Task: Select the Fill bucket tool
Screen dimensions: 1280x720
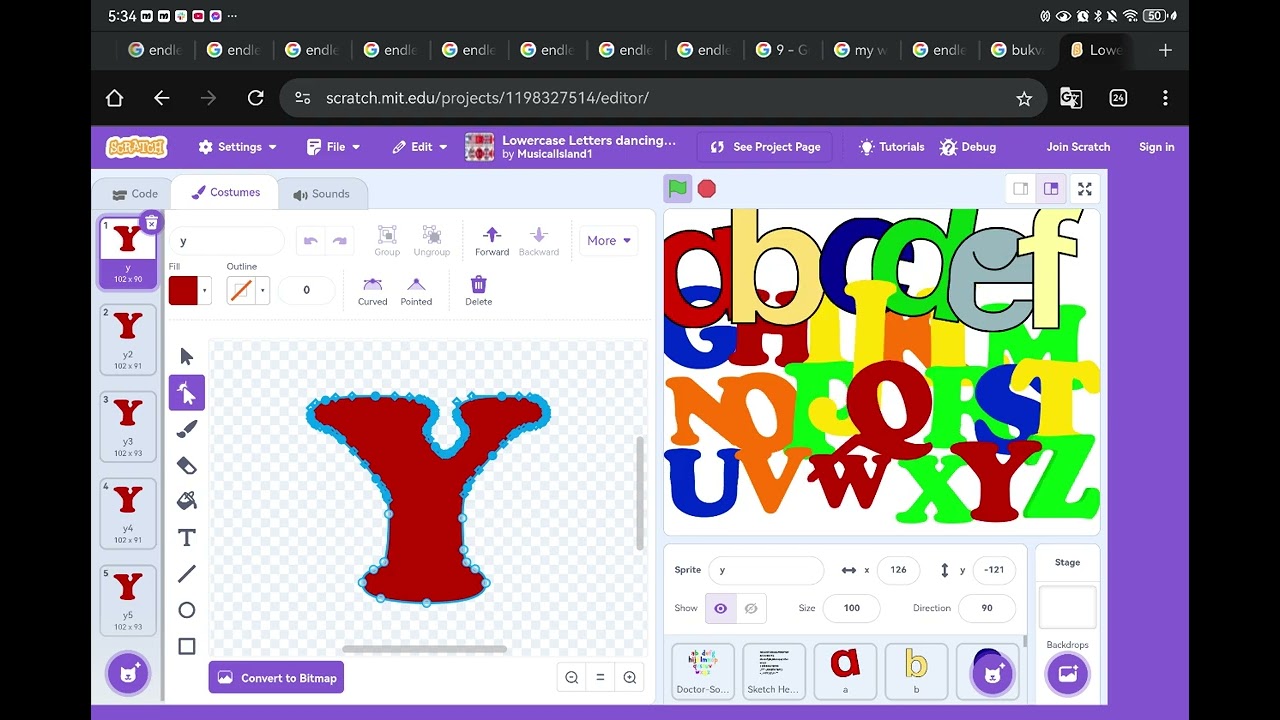Action: pos(187,501)
